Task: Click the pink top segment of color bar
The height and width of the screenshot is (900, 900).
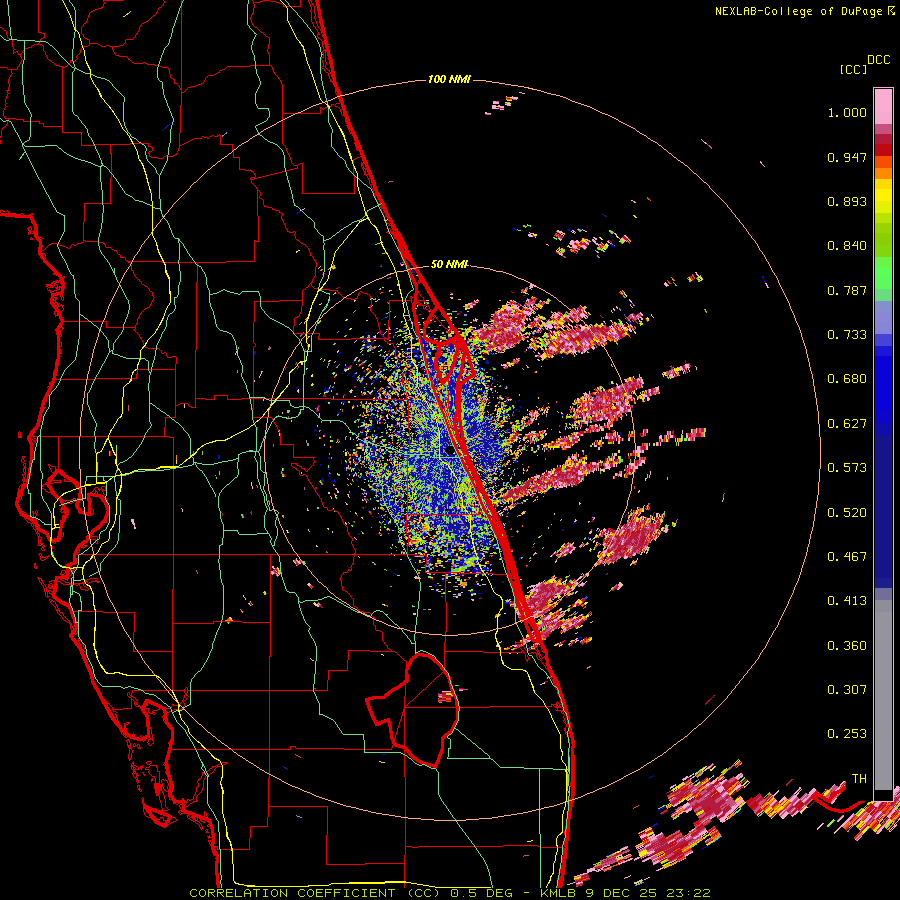Action: pos(883,106)
